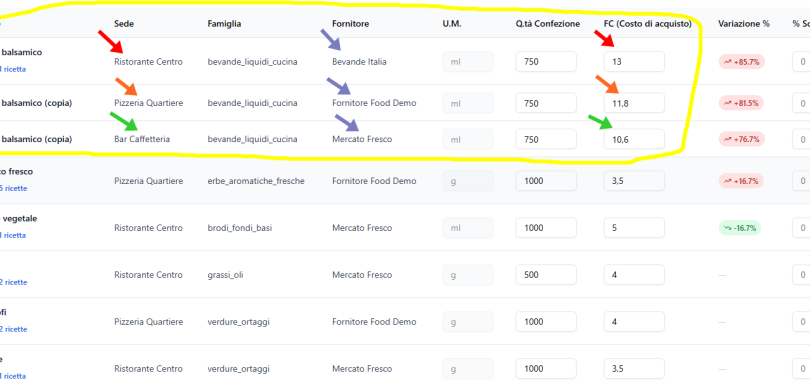Edit the cost field in brodi_fondi_basi row
Image resolution: width=810 pixels, height=385 pixels.
[634, 228]
